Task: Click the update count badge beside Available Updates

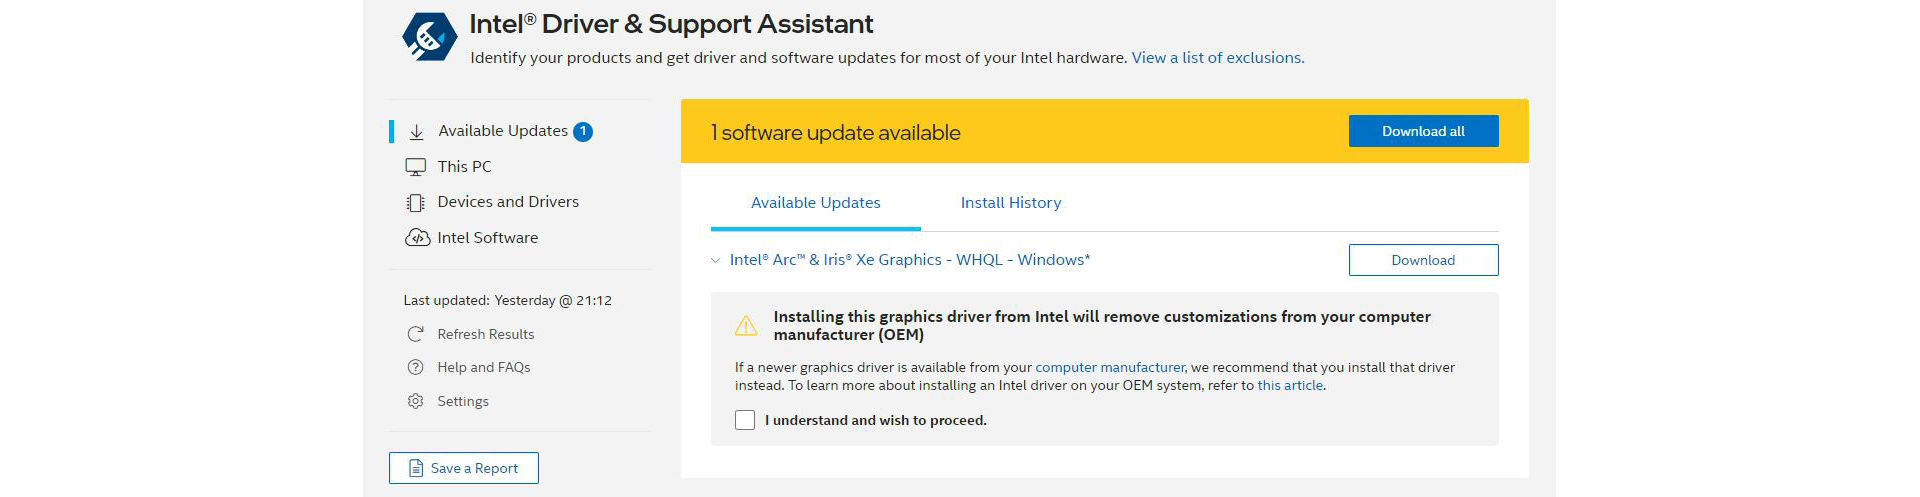Action: pyautogui.click(x=583, y=131)
